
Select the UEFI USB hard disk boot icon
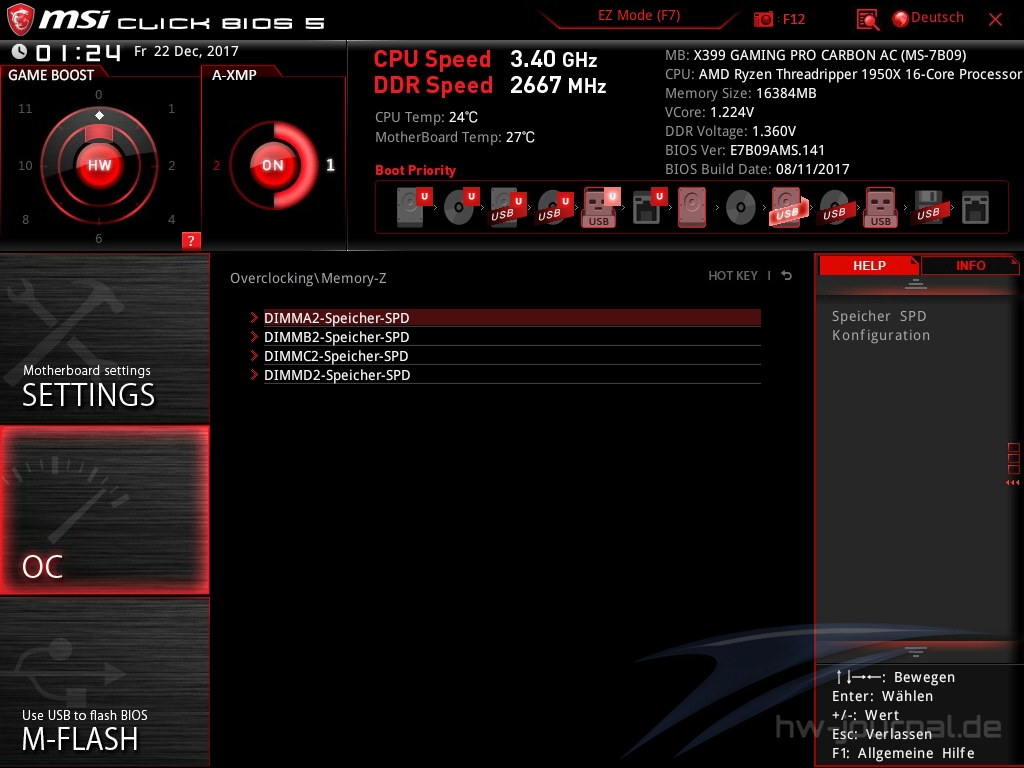point(507,206)
